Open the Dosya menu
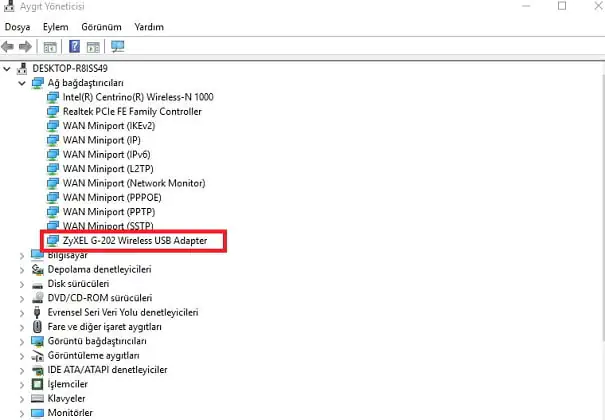Image resolution: width=605 pixels, height=420 pixels. (17, 27)
